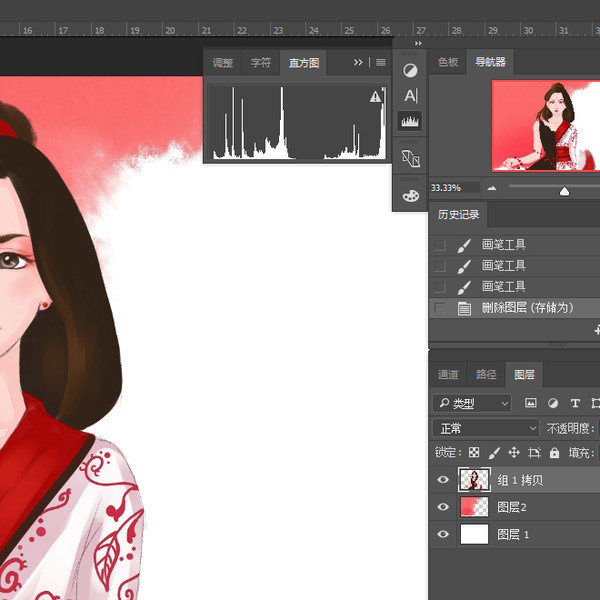
Task: Lock all padlock icon
Action: [554, 453]
